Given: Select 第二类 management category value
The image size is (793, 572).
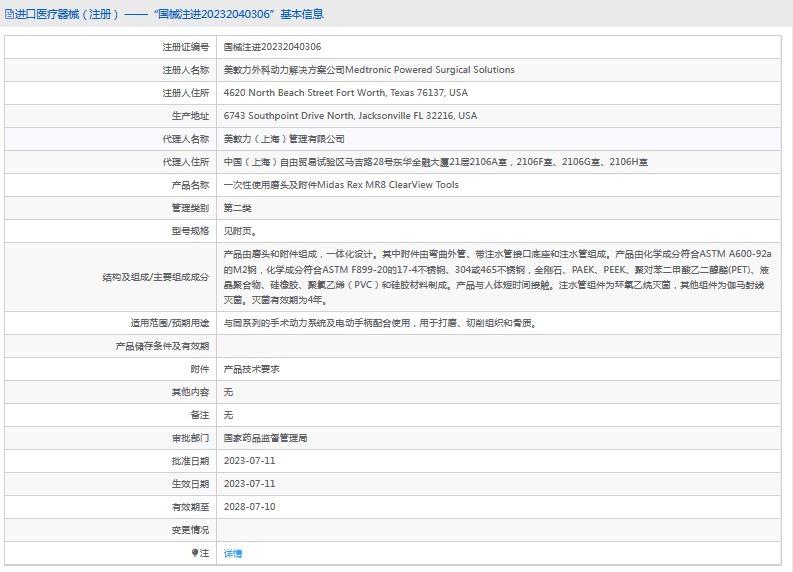Looking at the screenshot, I should pos(237,208).
